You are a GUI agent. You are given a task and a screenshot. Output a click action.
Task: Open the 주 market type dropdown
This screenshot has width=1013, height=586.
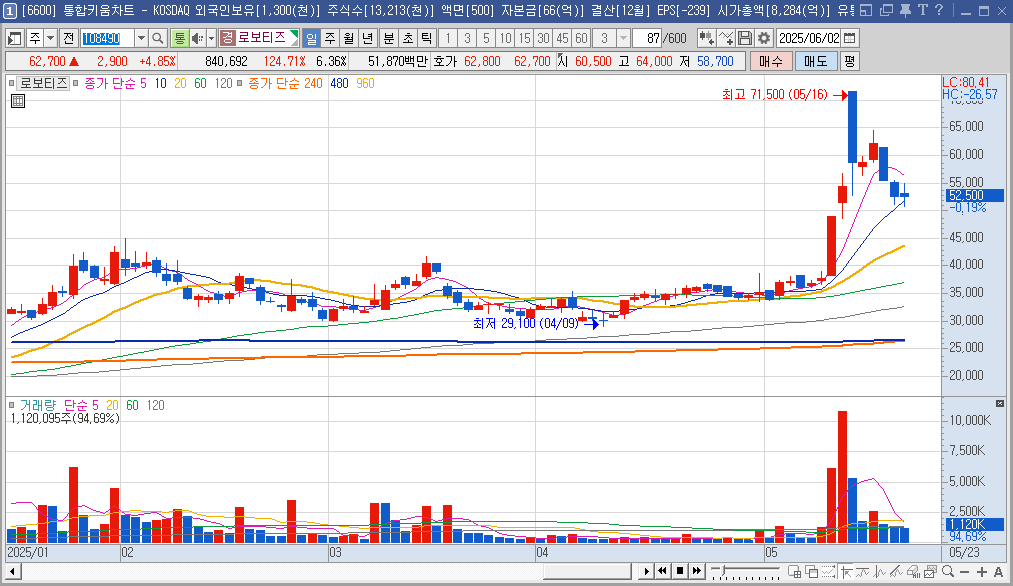coord(49,38)
